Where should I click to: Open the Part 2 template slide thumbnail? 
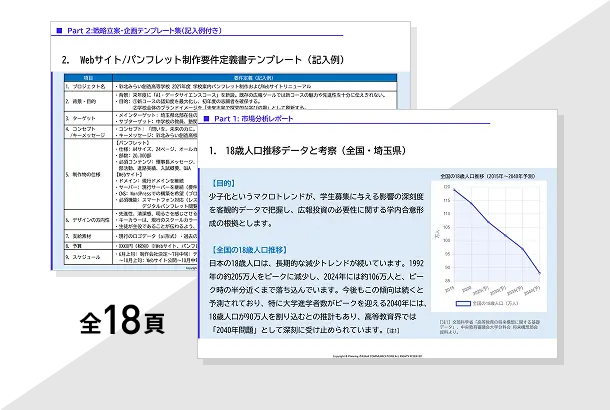point(230,146)
